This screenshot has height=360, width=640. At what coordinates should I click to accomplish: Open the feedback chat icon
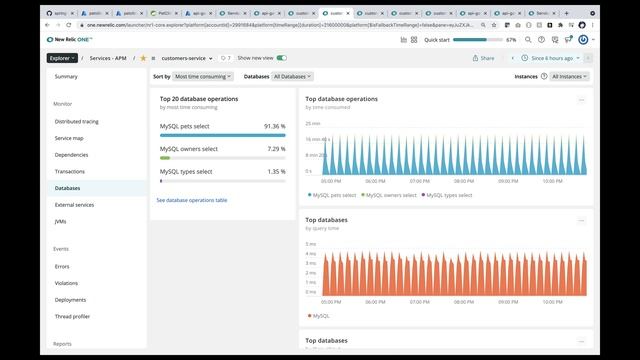(x=555, y=40)
